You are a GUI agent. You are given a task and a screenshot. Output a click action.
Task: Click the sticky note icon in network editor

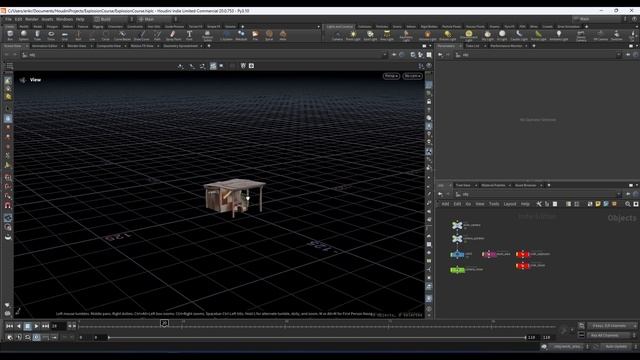[598, 204]
